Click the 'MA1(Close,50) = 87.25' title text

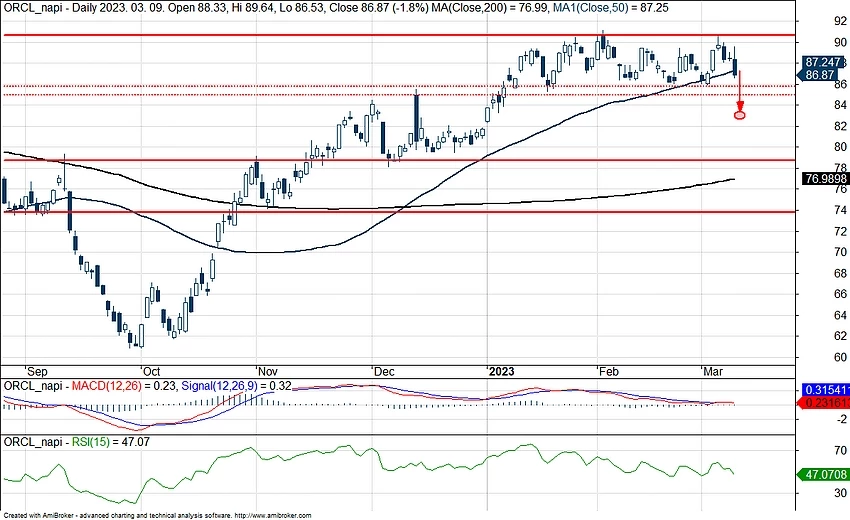point(610,8)
